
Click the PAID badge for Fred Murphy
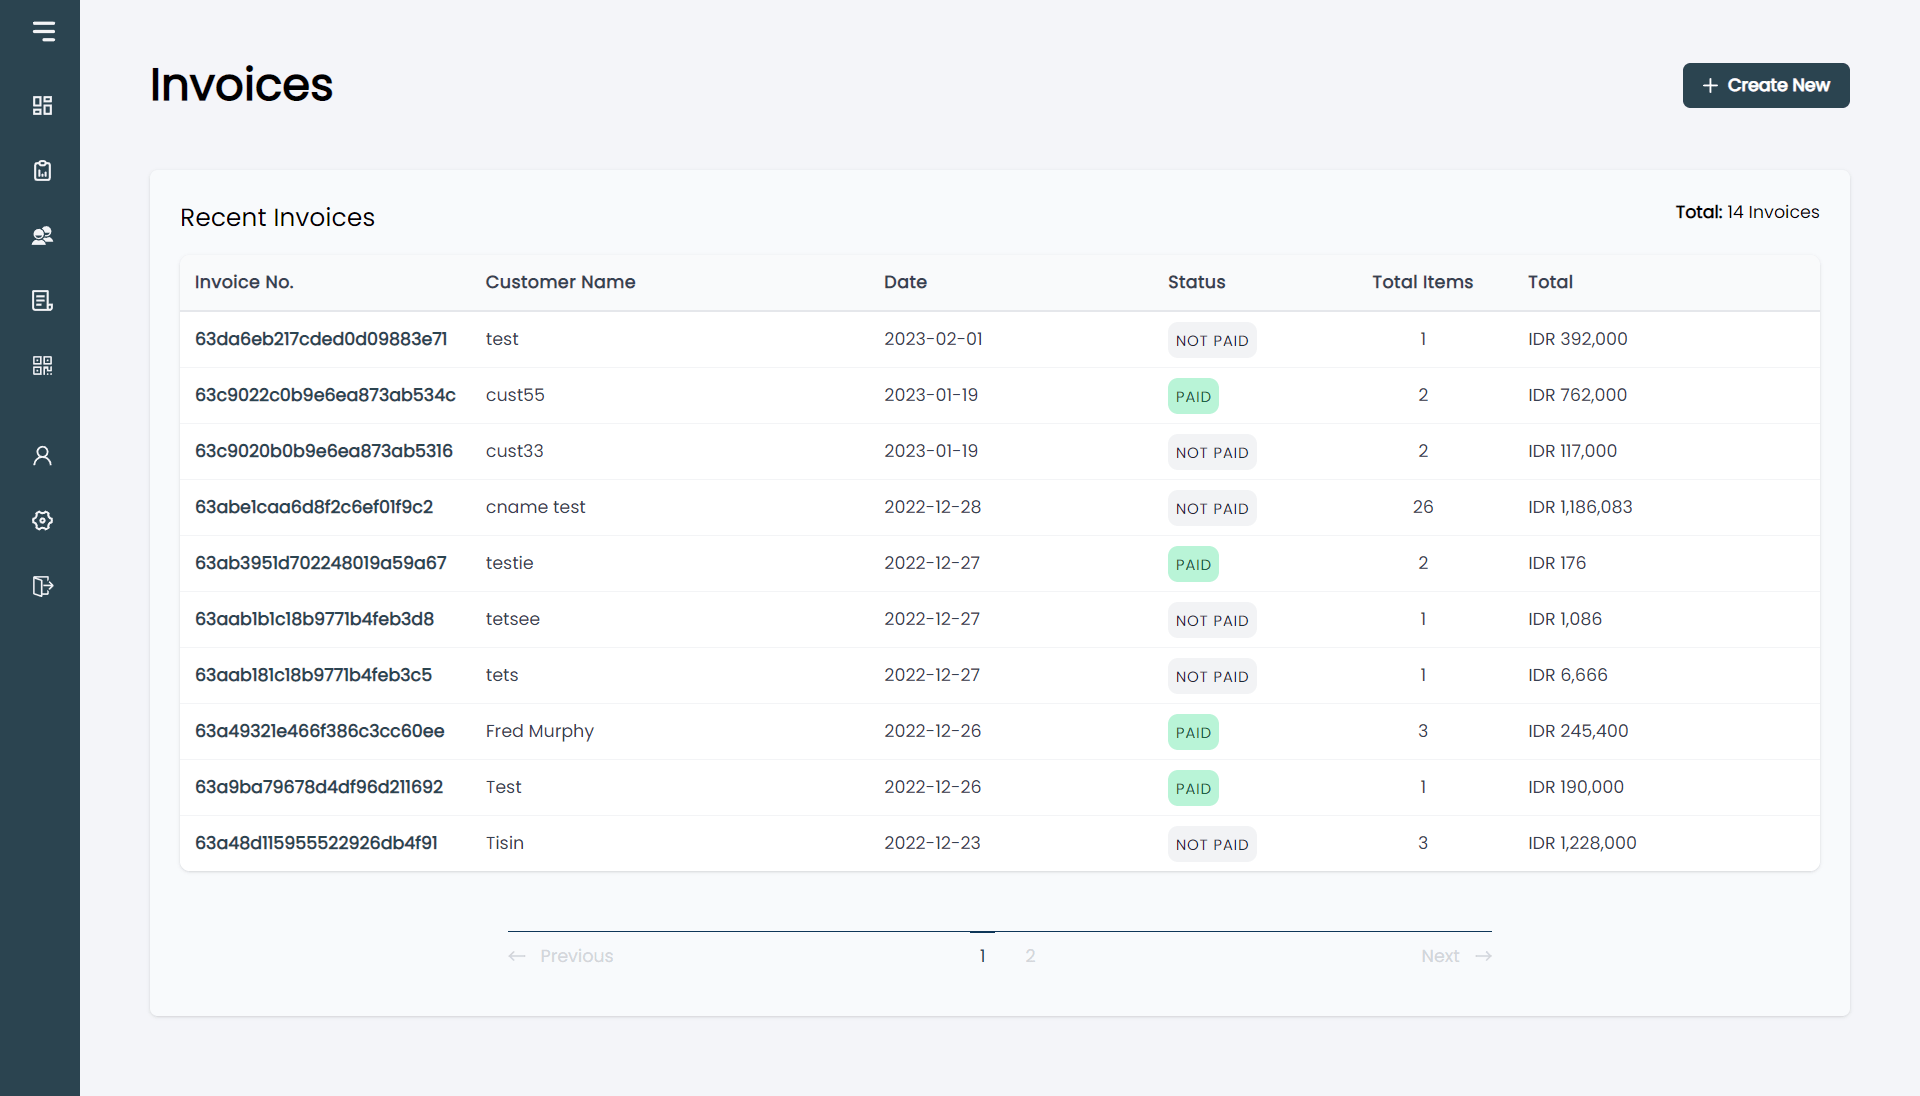[1193, 732]
